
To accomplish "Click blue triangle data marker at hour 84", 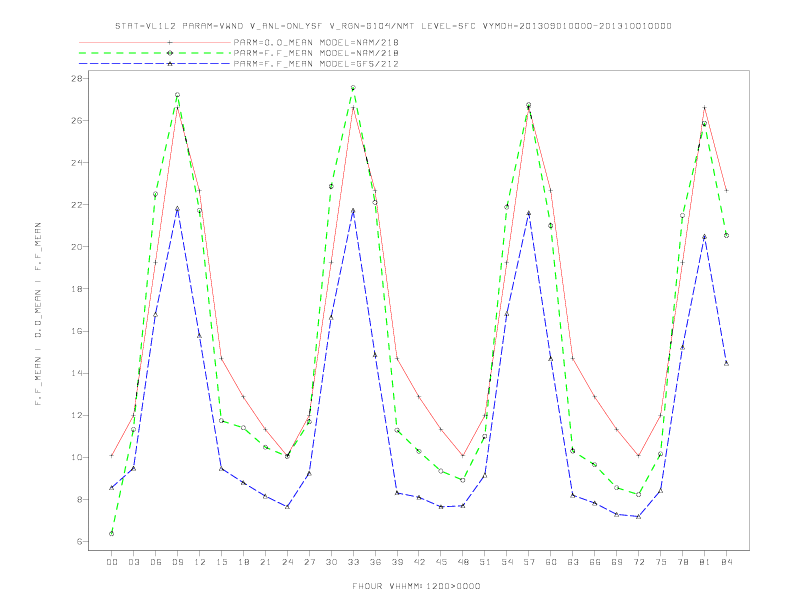I will pos(726,363).
